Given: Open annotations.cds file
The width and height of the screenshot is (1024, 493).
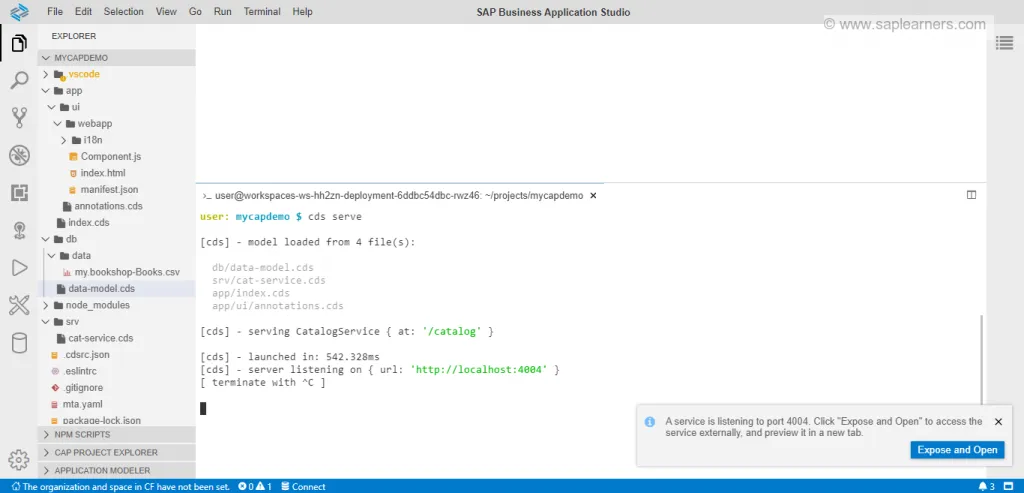Looking at the screenshot, I should click(116, 206).
